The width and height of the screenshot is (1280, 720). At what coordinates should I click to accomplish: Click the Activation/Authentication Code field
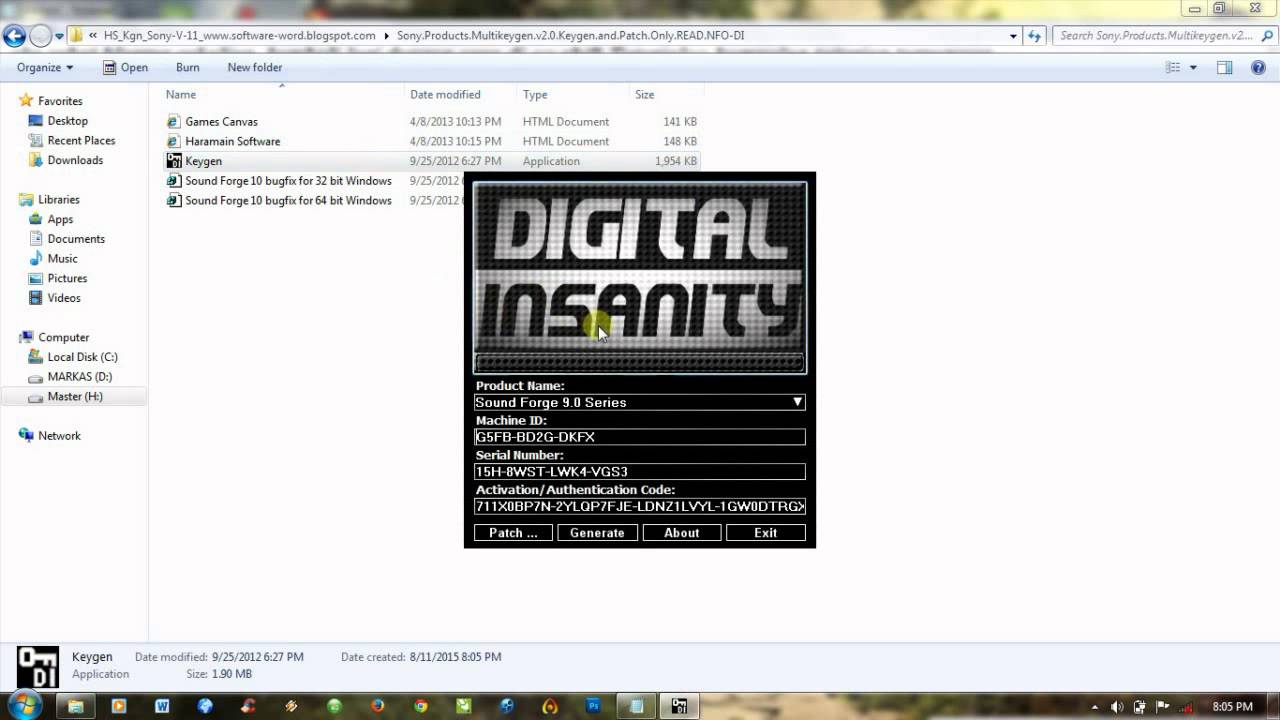click(640, 506)
